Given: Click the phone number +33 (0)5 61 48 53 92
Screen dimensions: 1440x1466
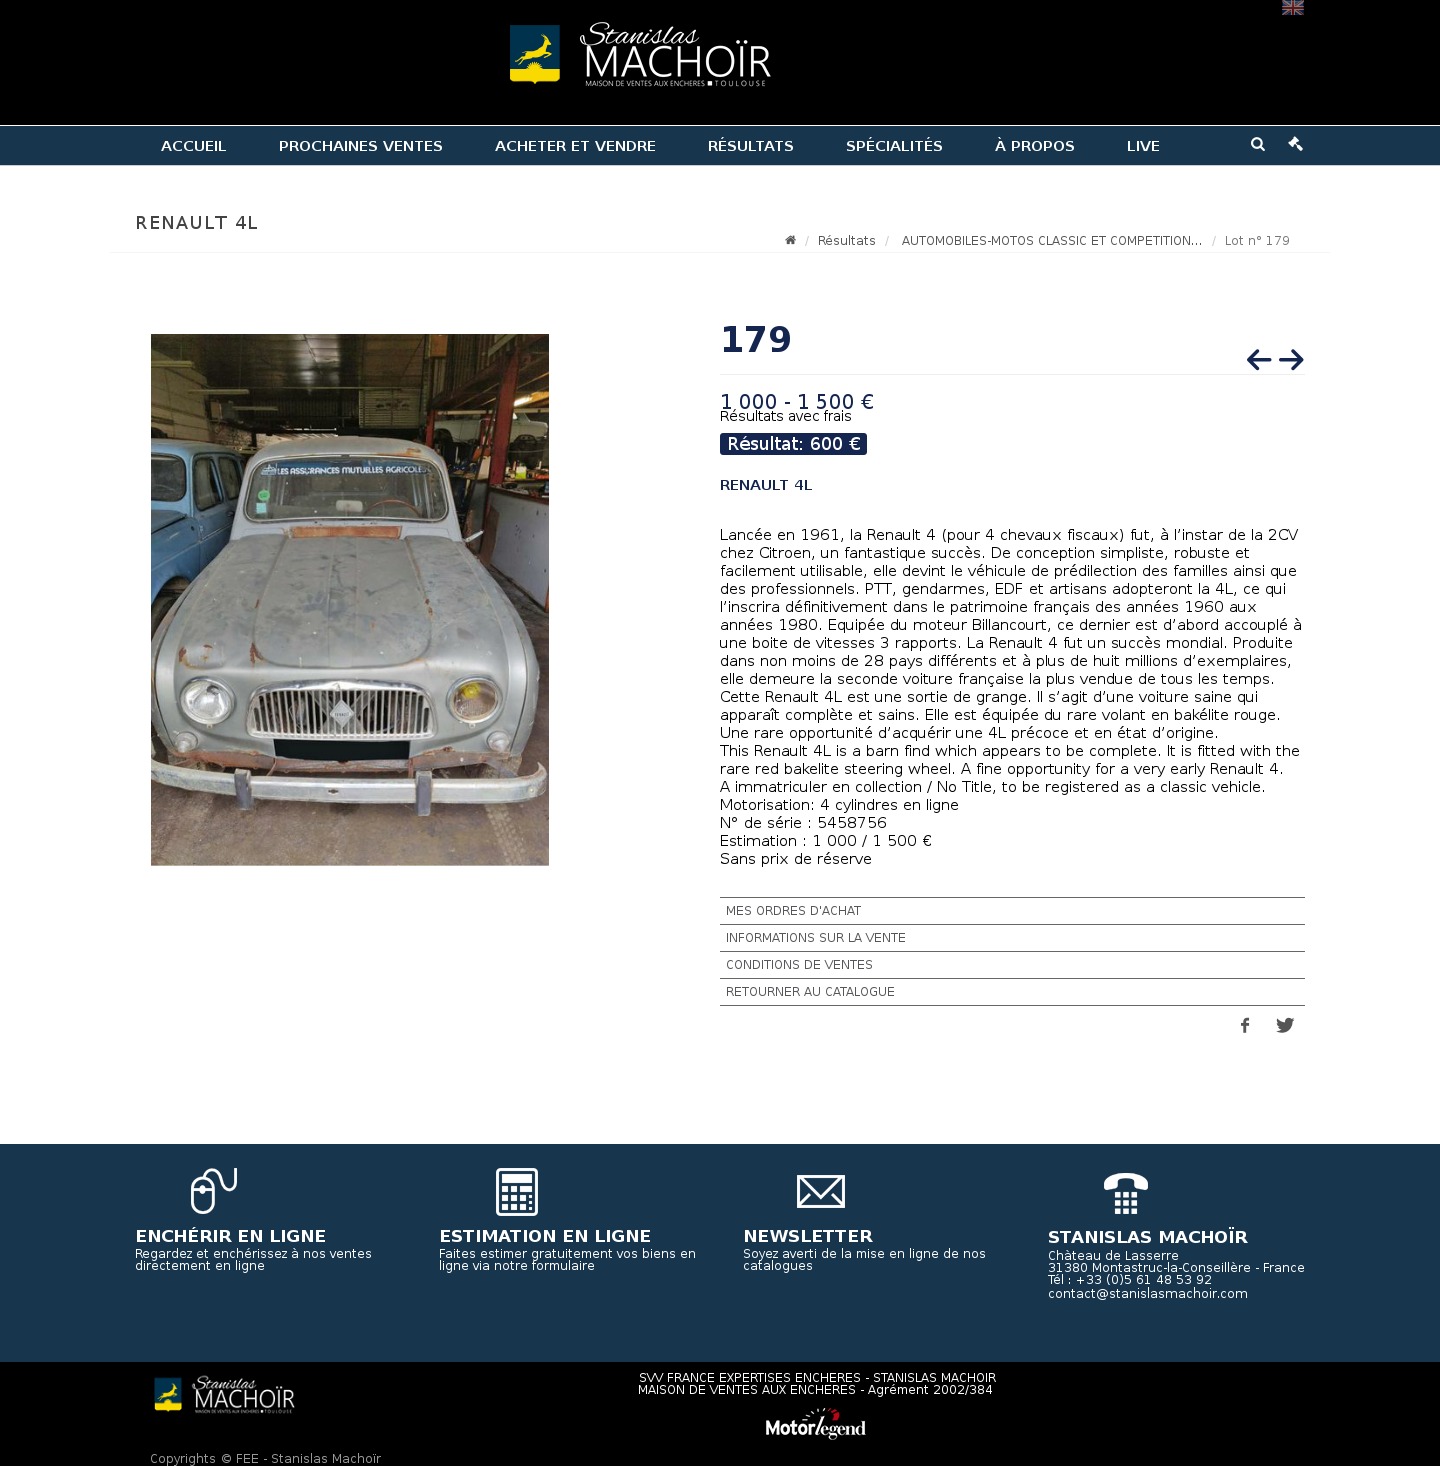Looking at the screenshot, I should [x=1144, y=1280].
